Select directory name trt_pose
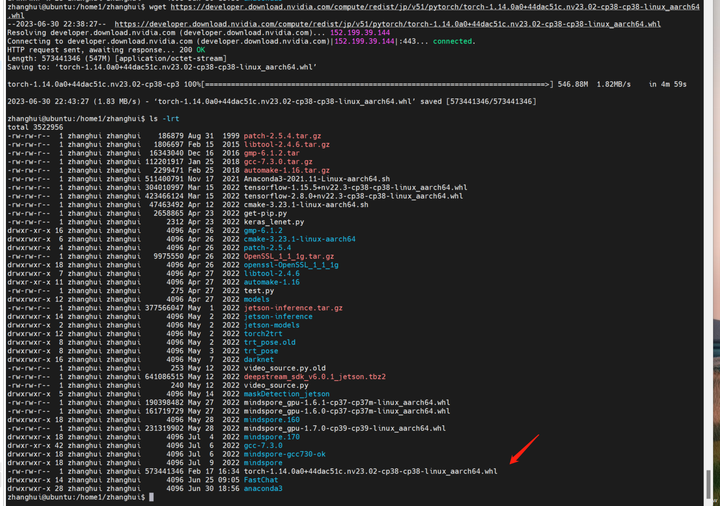Viewport: 720px width, 506px height. point(261,351)
